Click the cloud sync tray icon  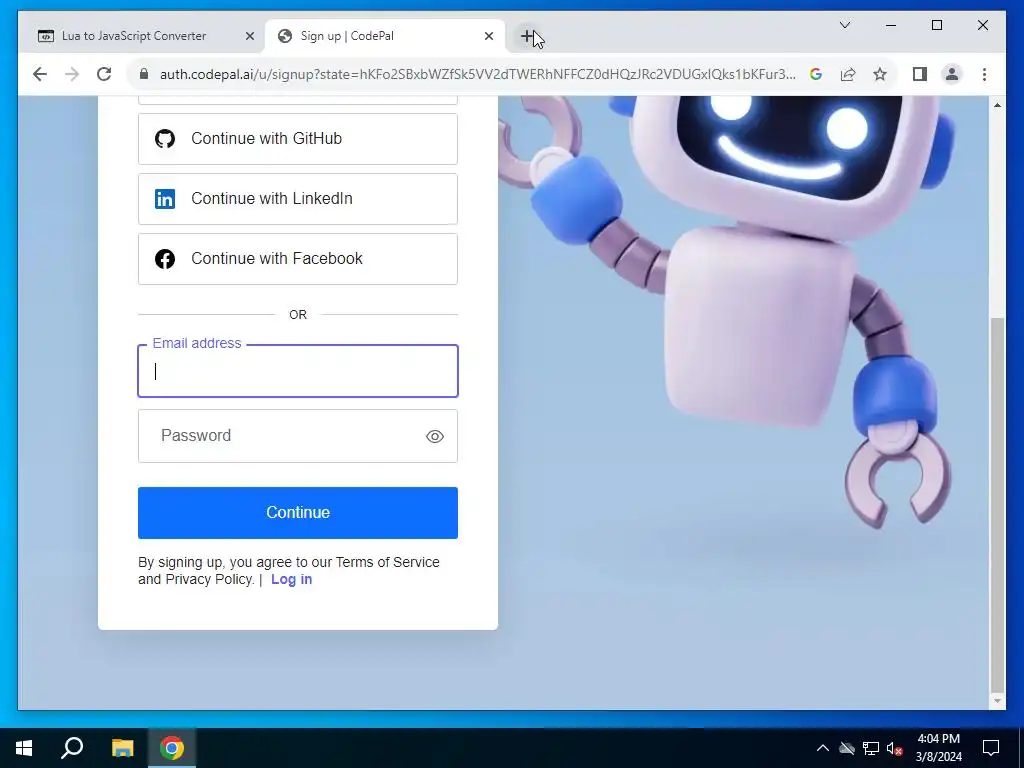click(847, 748)
